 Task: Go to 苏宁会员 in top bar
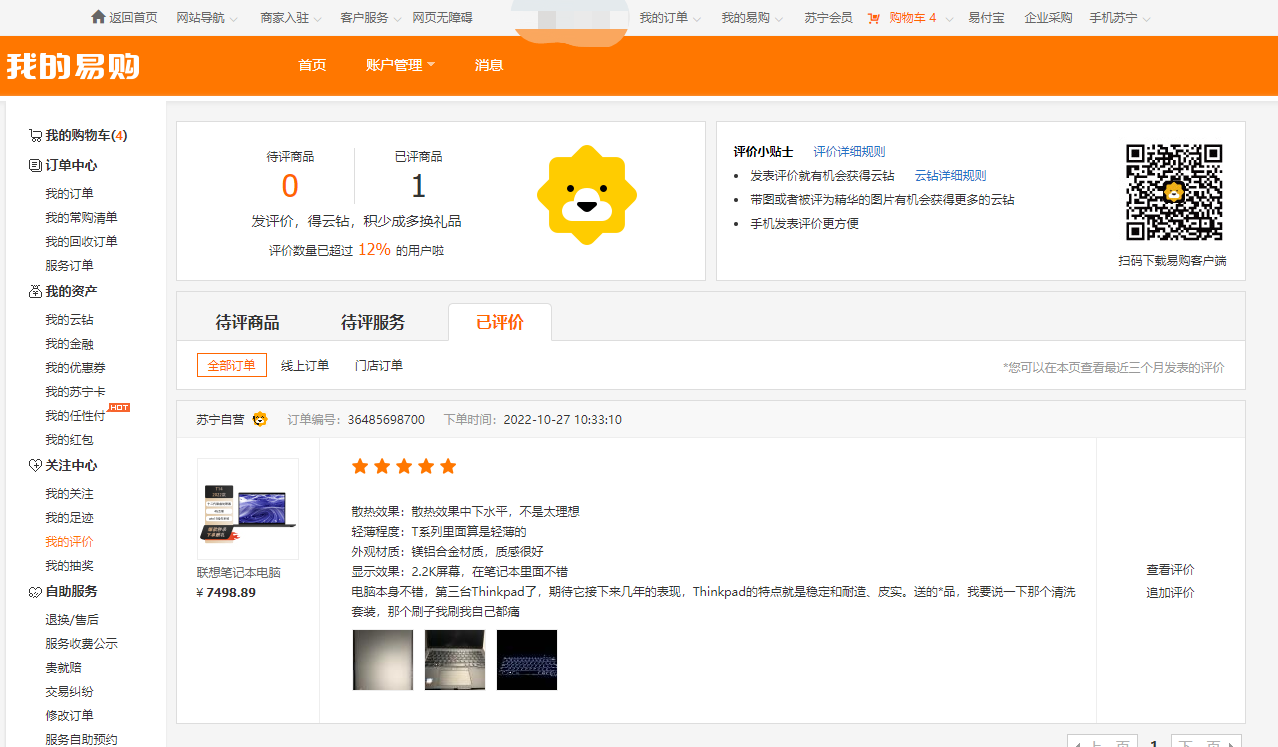[x=829, y=18]
